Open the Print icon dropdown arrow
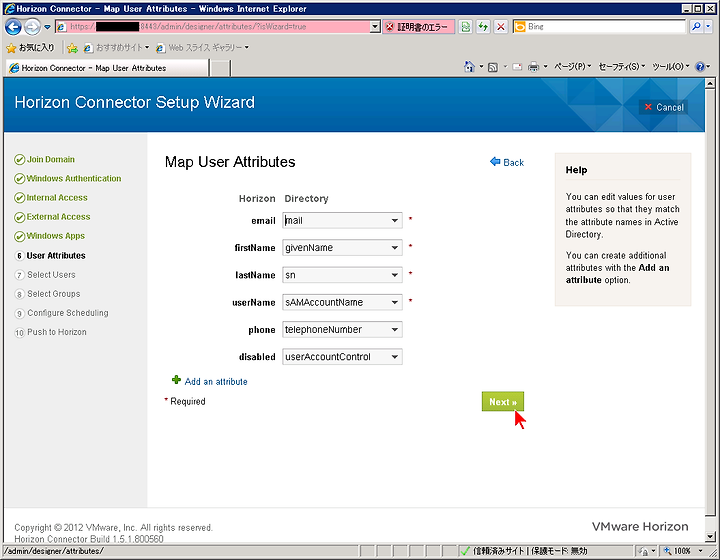This screenshot has height=560, width=720. point(546,67)
